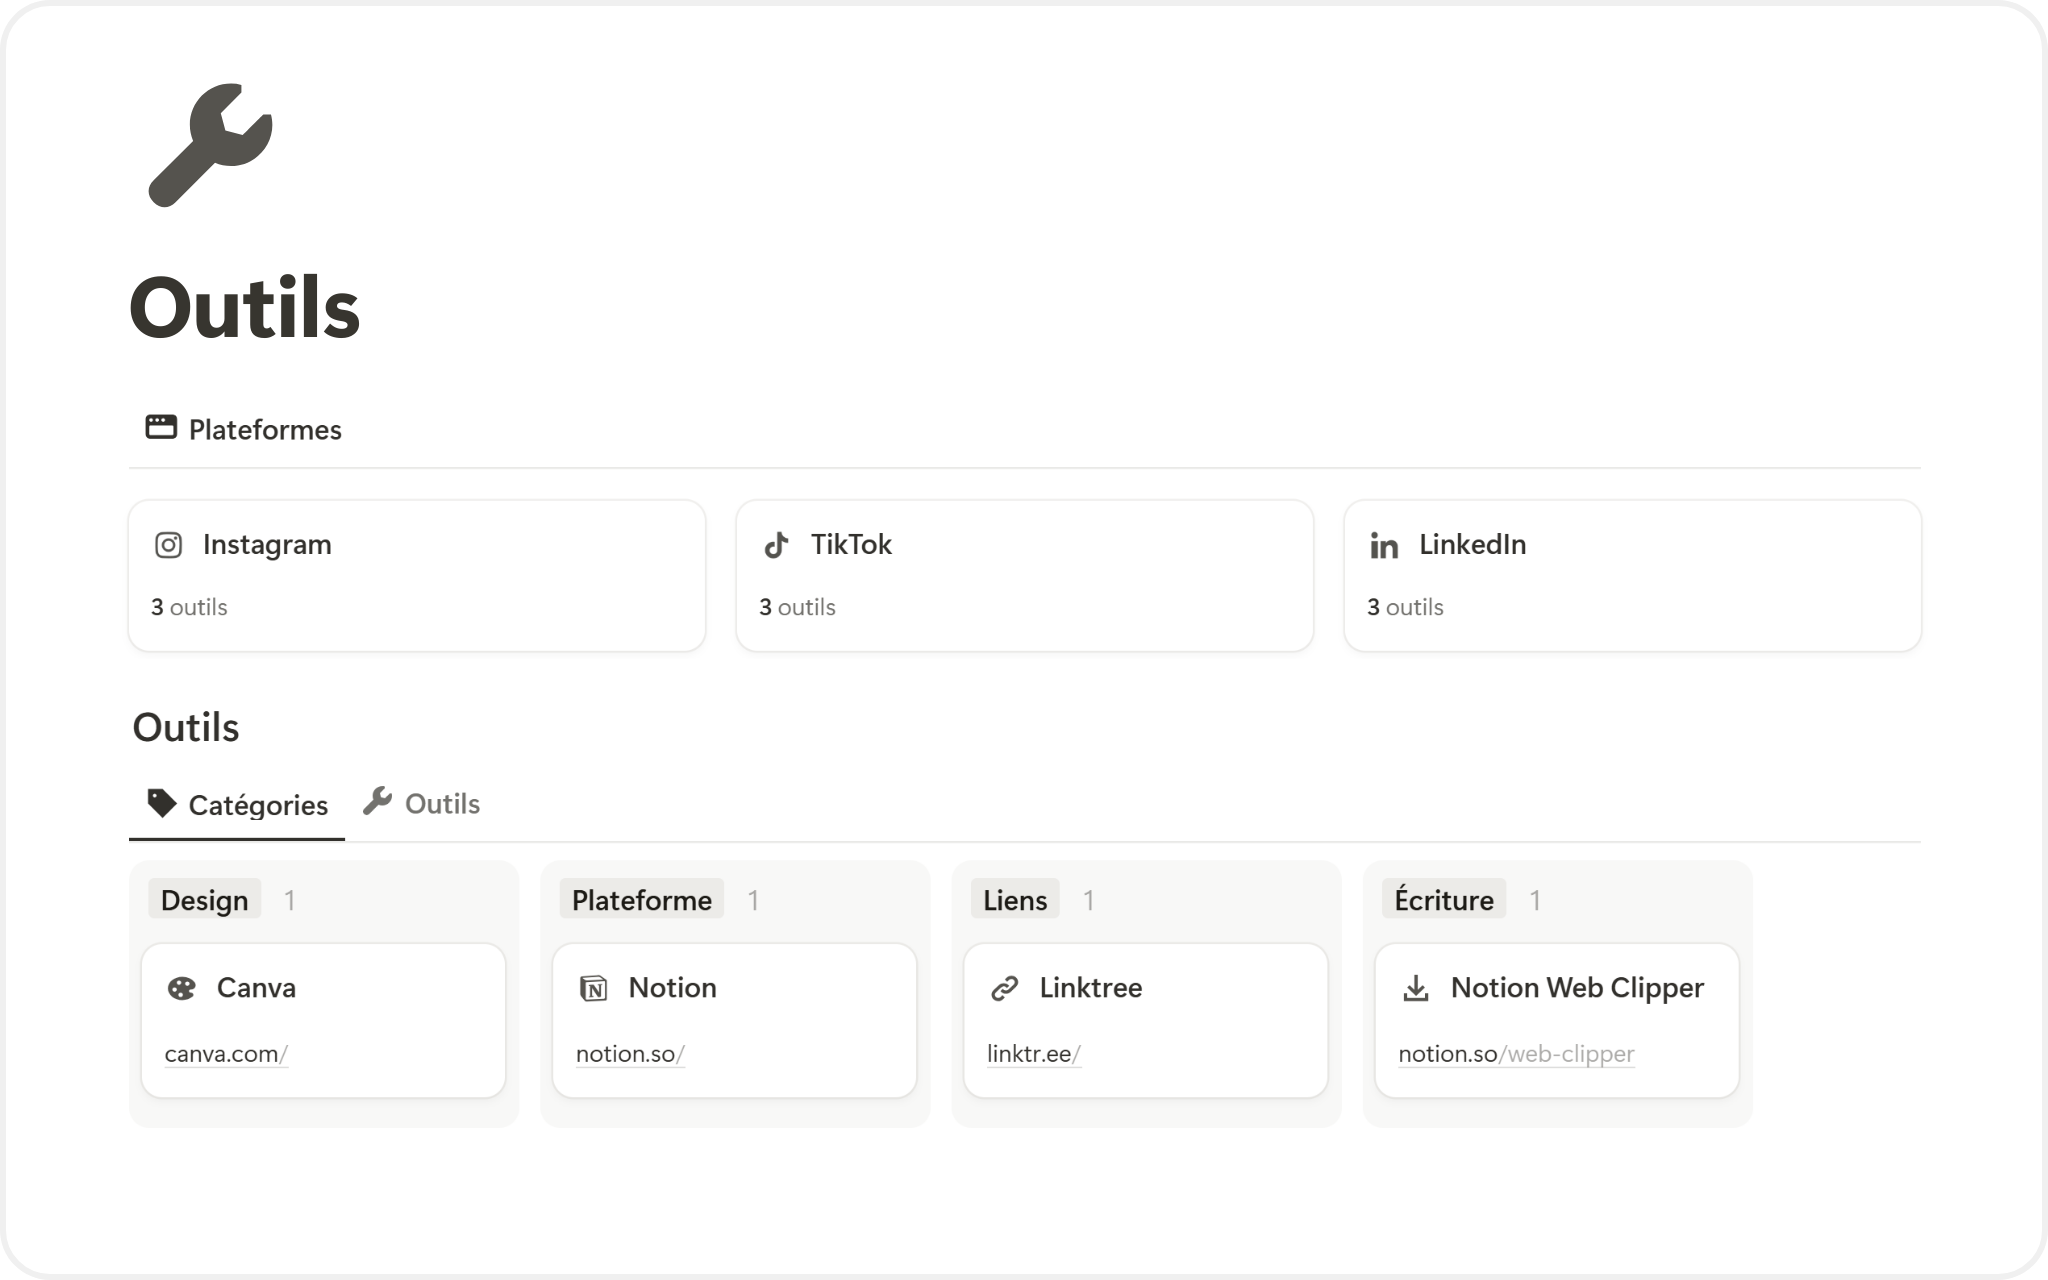Screen dimensions: 2048x1280
Task: Click the Design category group label
Action: 204,900
